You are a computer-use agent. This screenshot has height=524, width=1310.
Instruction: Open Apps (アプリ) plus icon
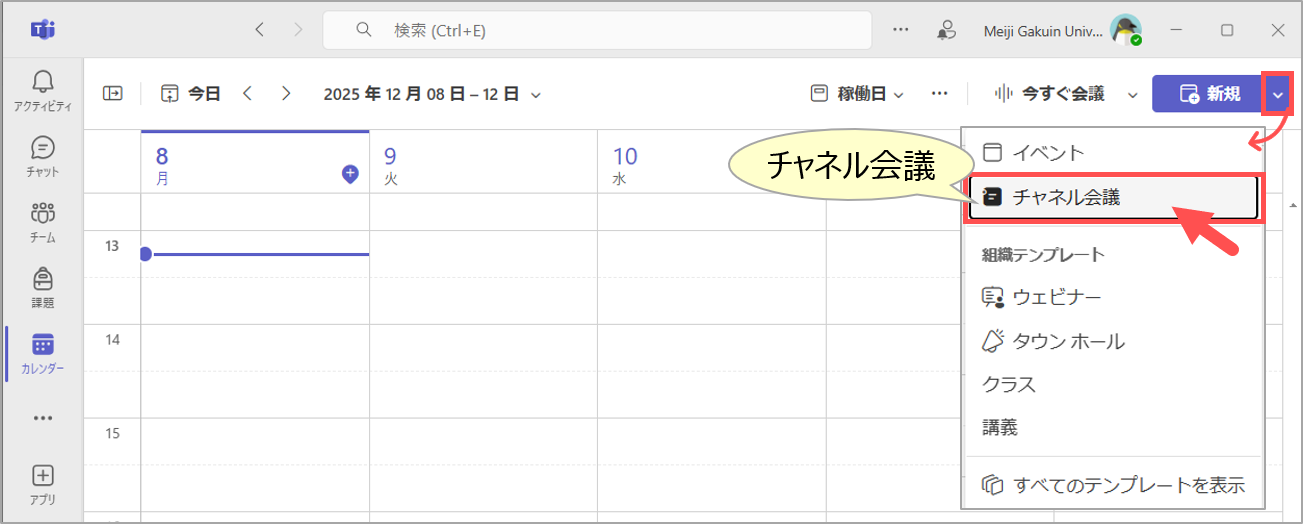point(43,483)
